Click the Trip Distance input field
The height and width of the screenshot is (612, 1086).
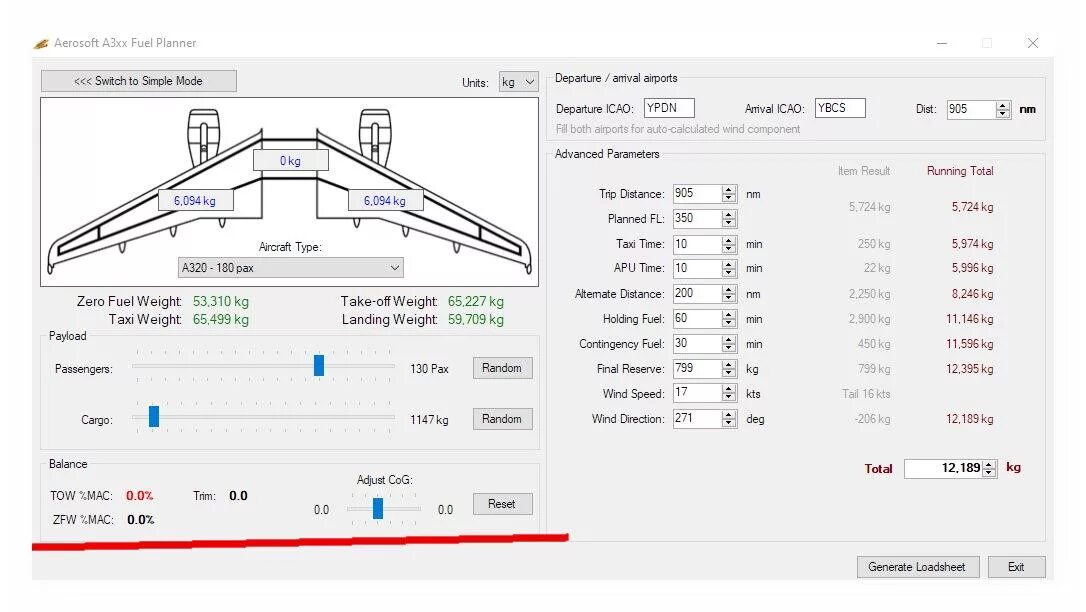pyautogui.click(x=697, y=194)
